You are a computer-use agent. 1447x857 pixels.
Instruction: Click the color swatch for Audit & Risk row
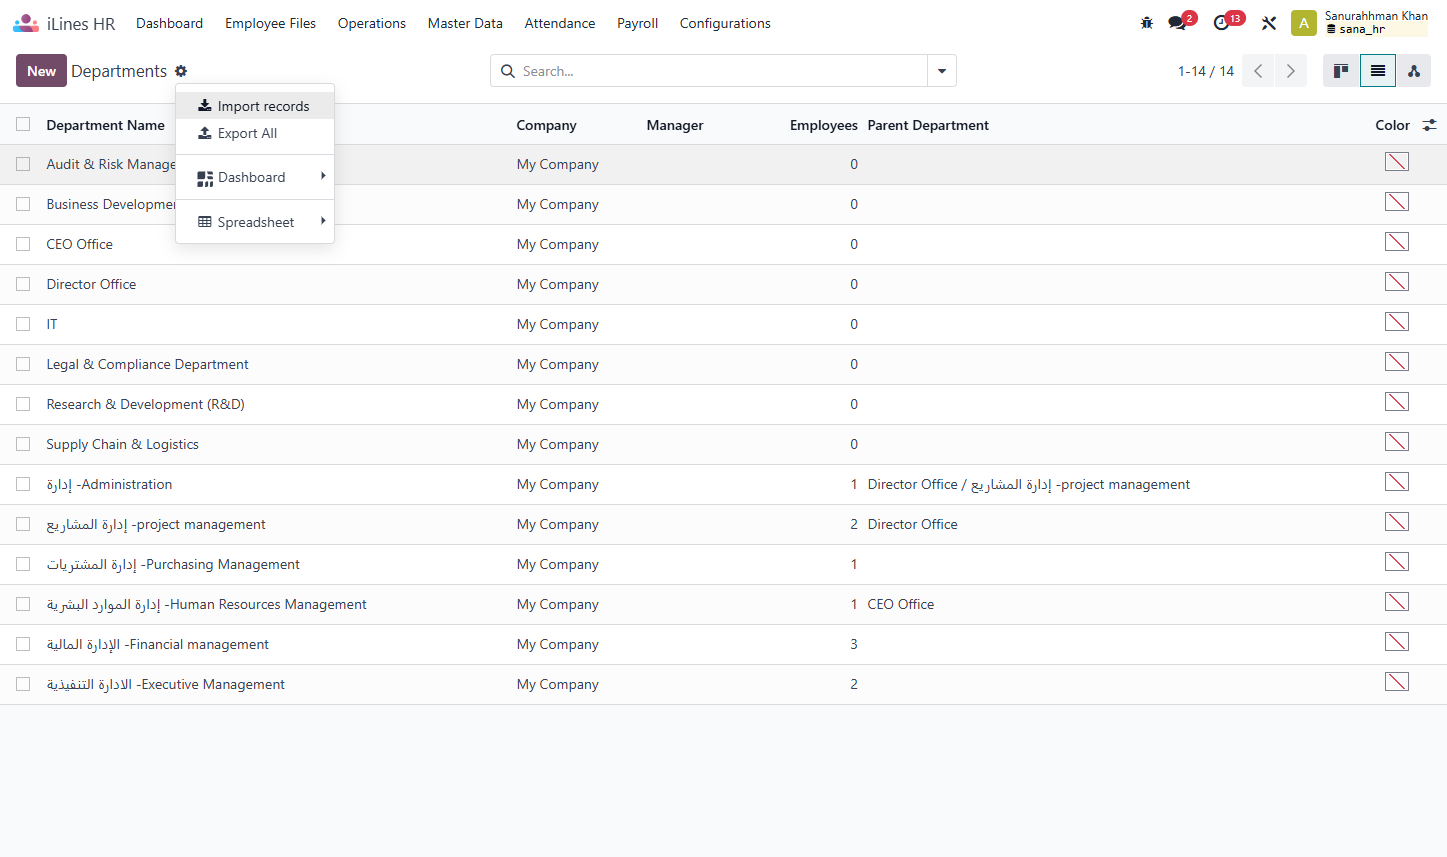point(1397,162)
